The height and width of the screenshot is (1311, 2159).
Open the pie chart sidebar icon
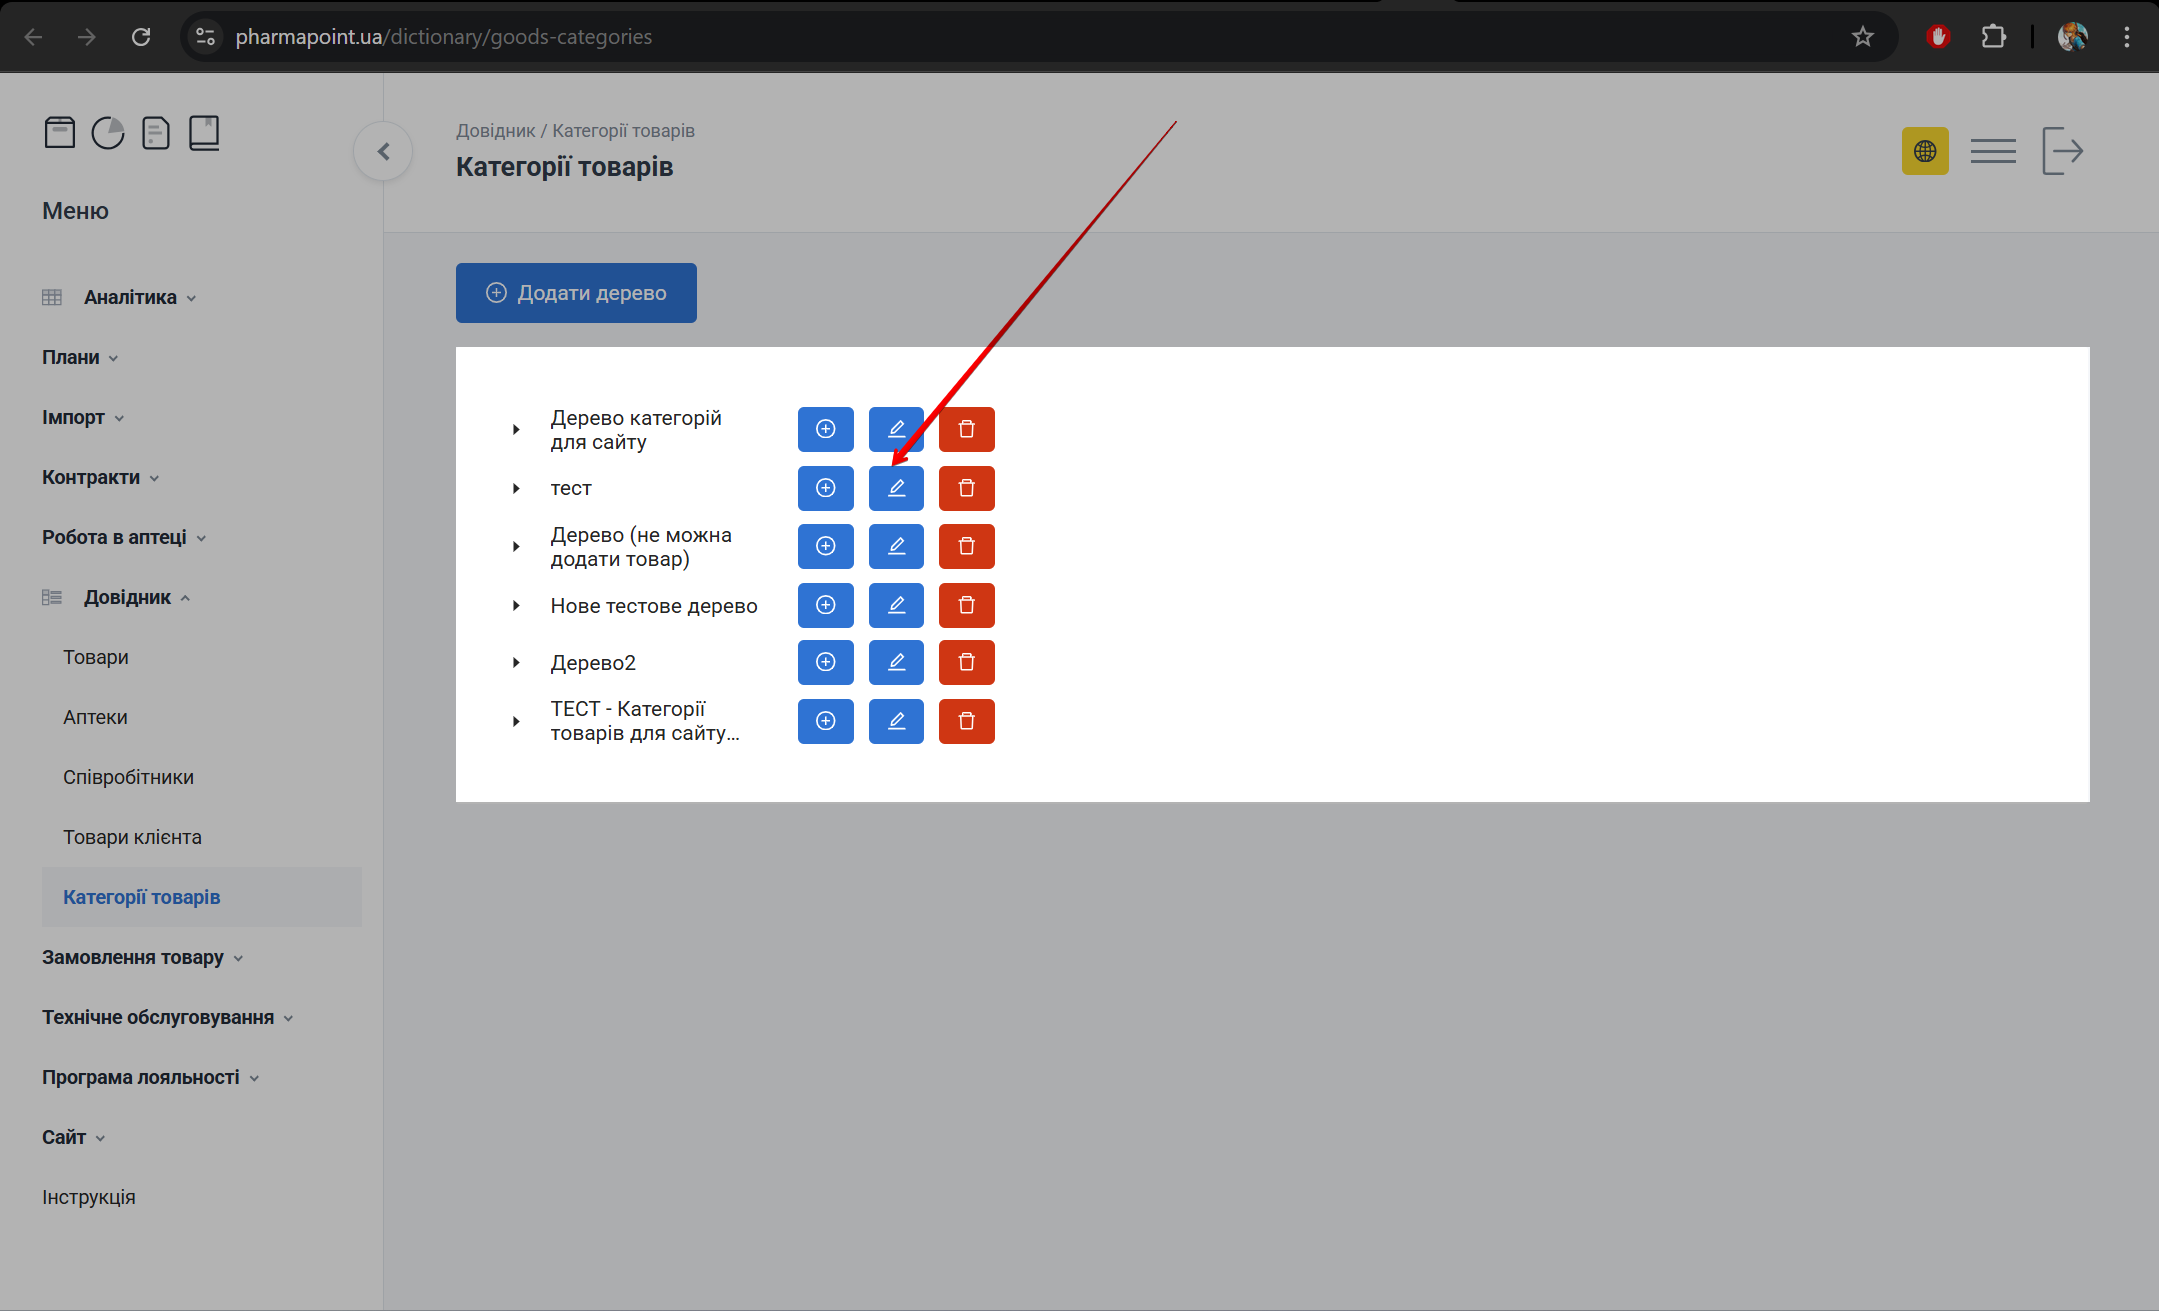coord(108,133)
